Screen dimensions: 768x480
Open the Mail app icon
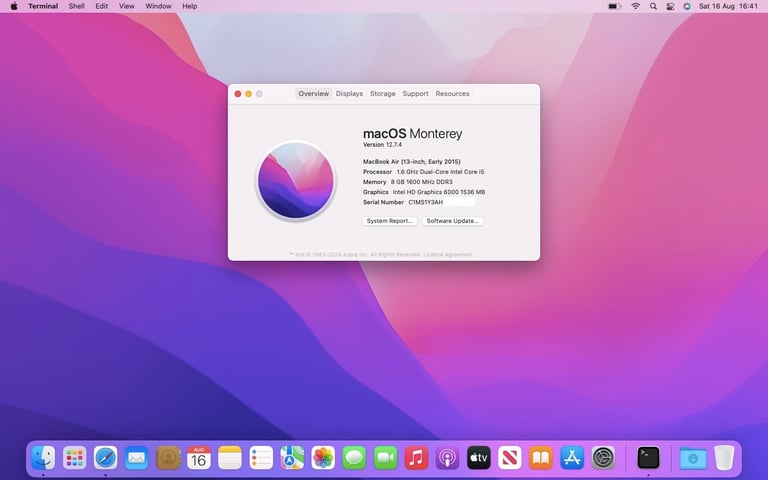point(137,458)
